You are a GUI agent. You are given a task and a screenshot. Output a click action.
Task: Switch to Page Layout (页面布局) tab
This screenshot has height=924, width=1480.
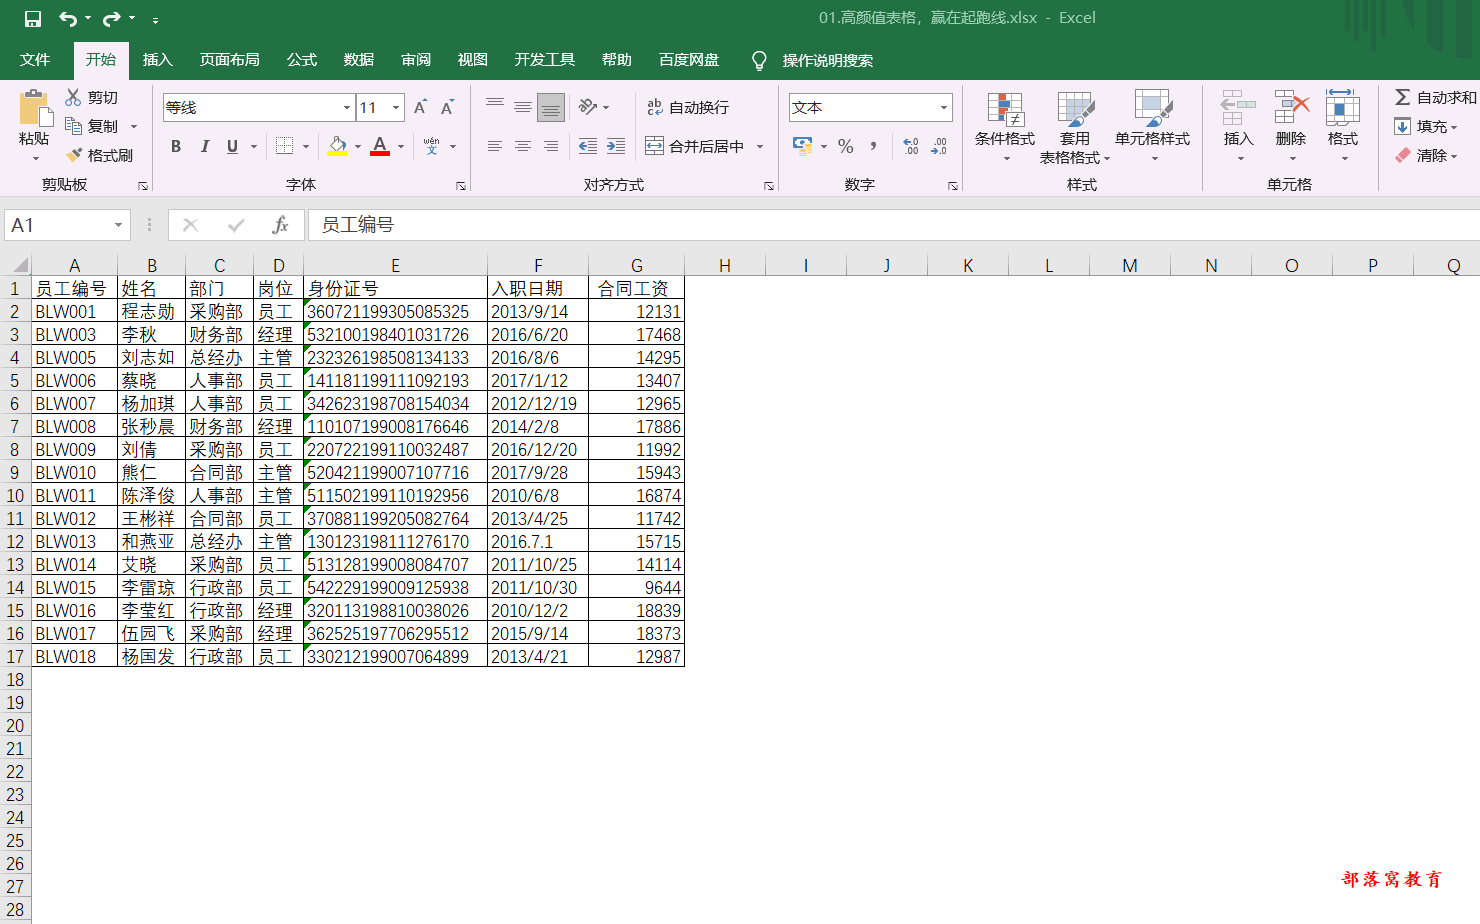coord(230,60)
